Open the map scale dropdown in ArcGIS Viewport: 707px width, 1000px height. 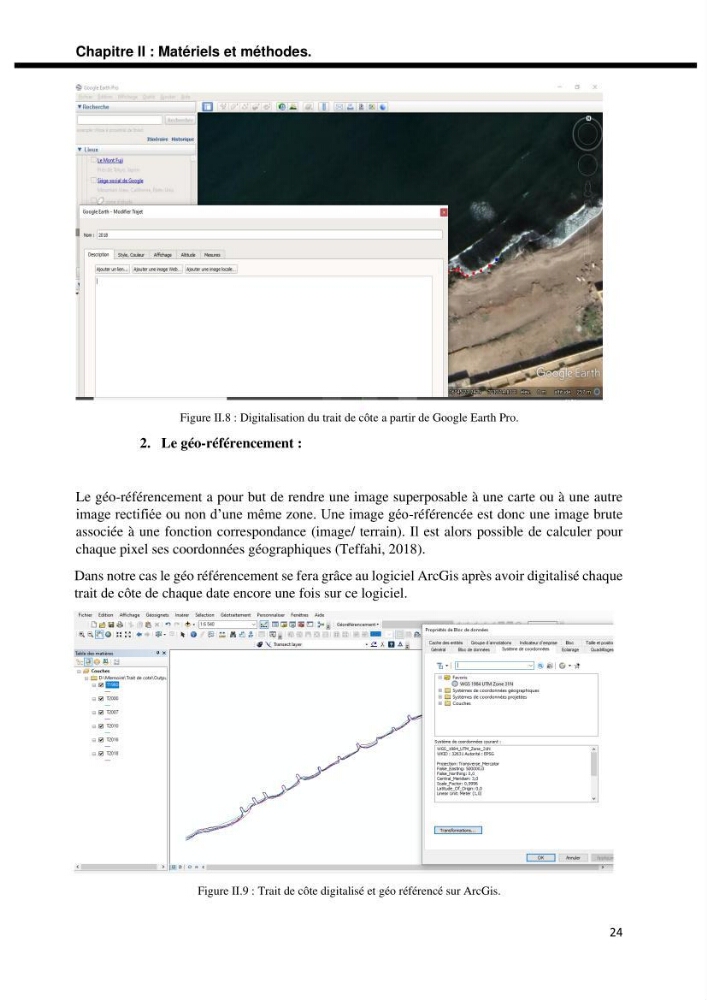pyautogui.click(x=253, y=624)
